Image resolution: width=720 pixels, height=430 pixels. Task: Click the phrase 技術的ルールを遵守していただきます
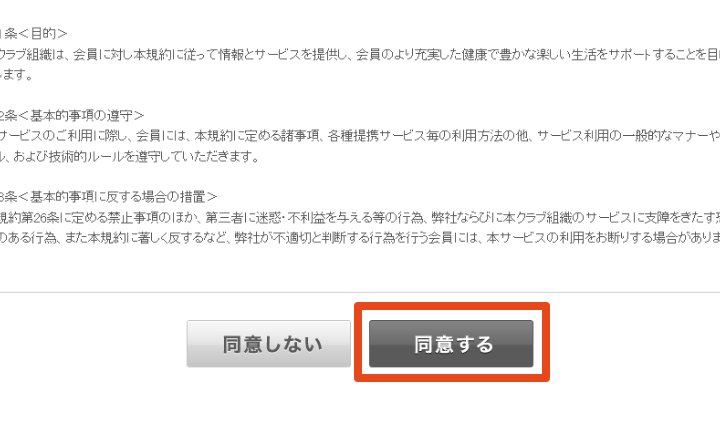click(x=150, y=156)
